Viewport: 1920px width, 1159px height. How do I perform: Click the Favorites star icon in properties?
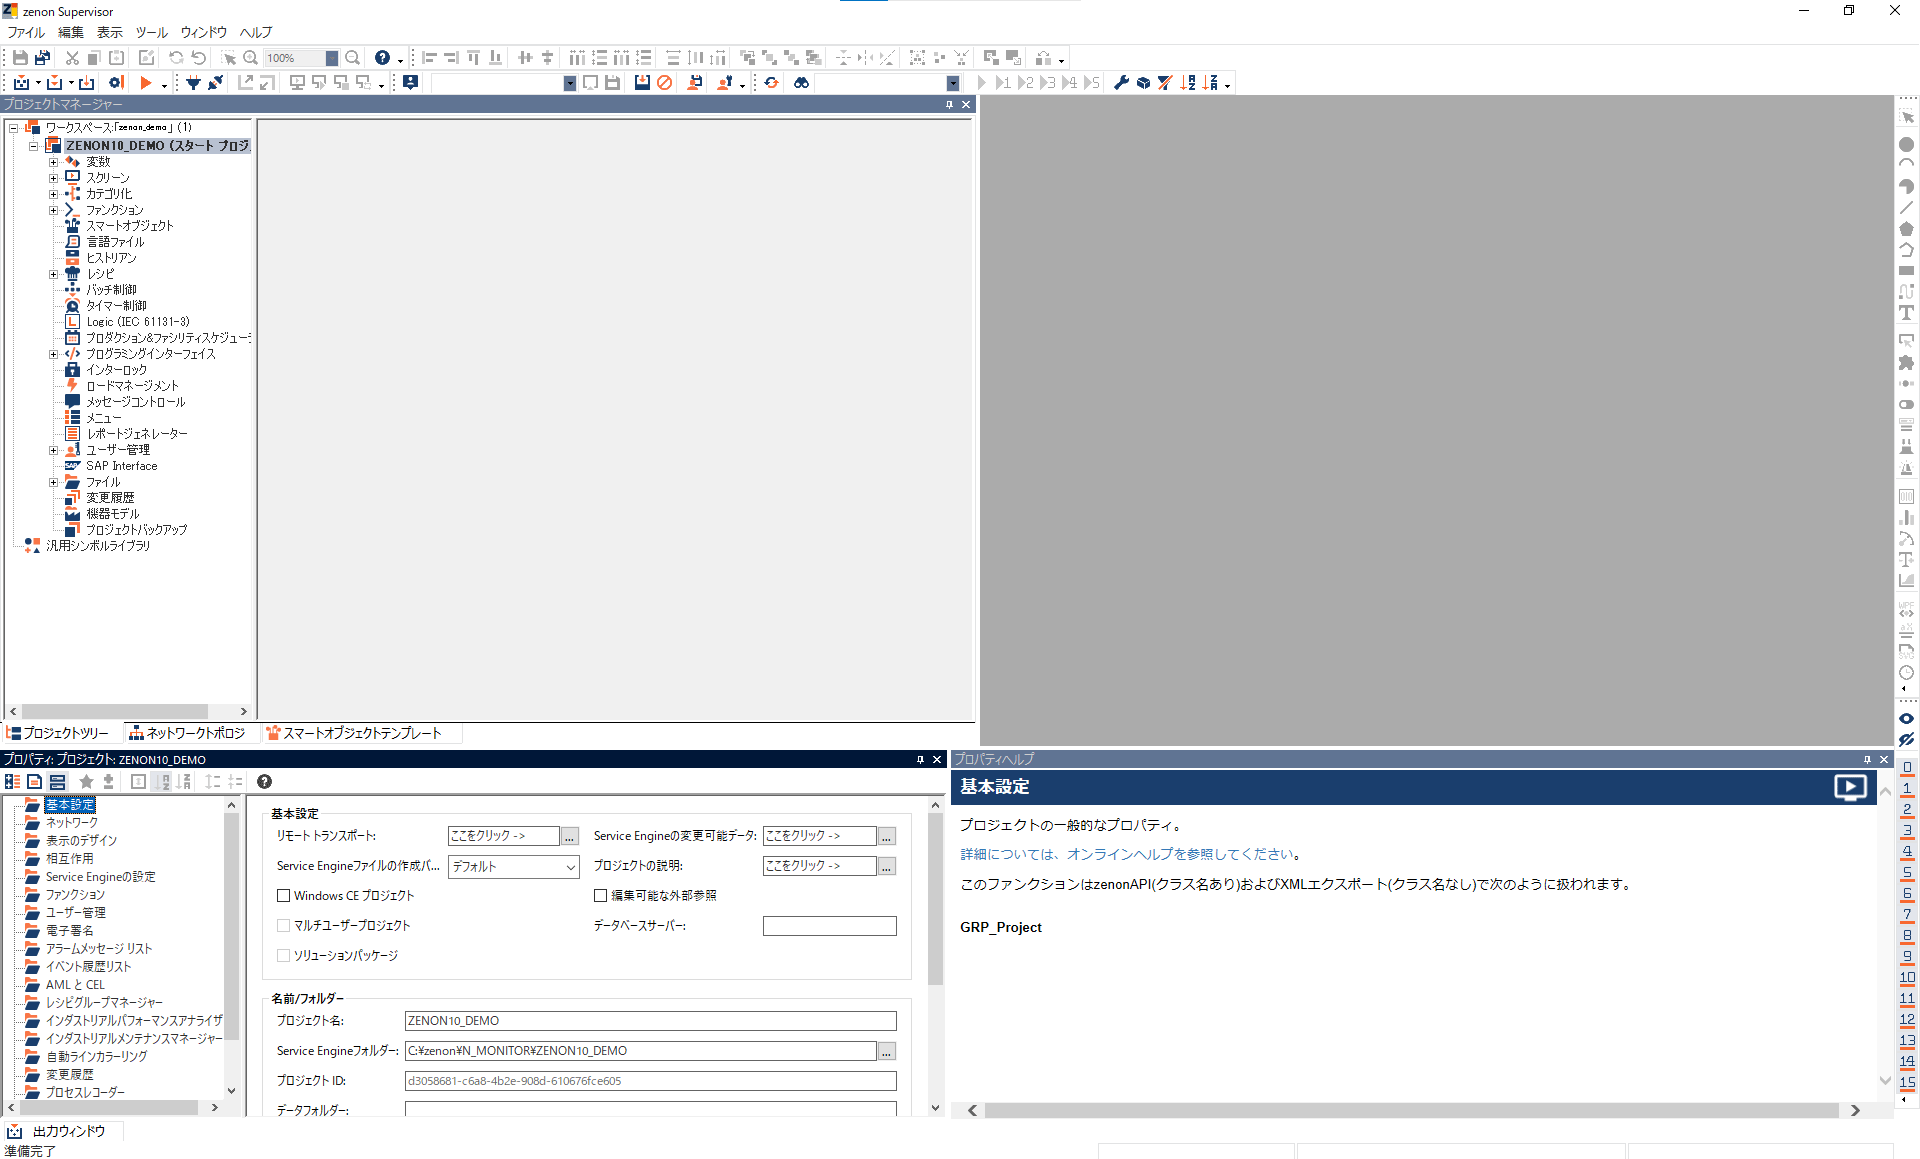(86, 782)
